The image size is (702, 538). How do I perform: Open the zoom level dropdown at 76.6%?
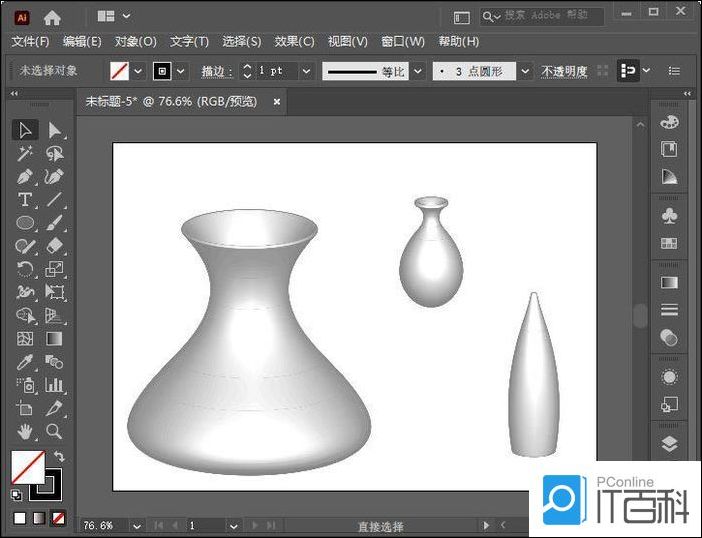[131, 525]
